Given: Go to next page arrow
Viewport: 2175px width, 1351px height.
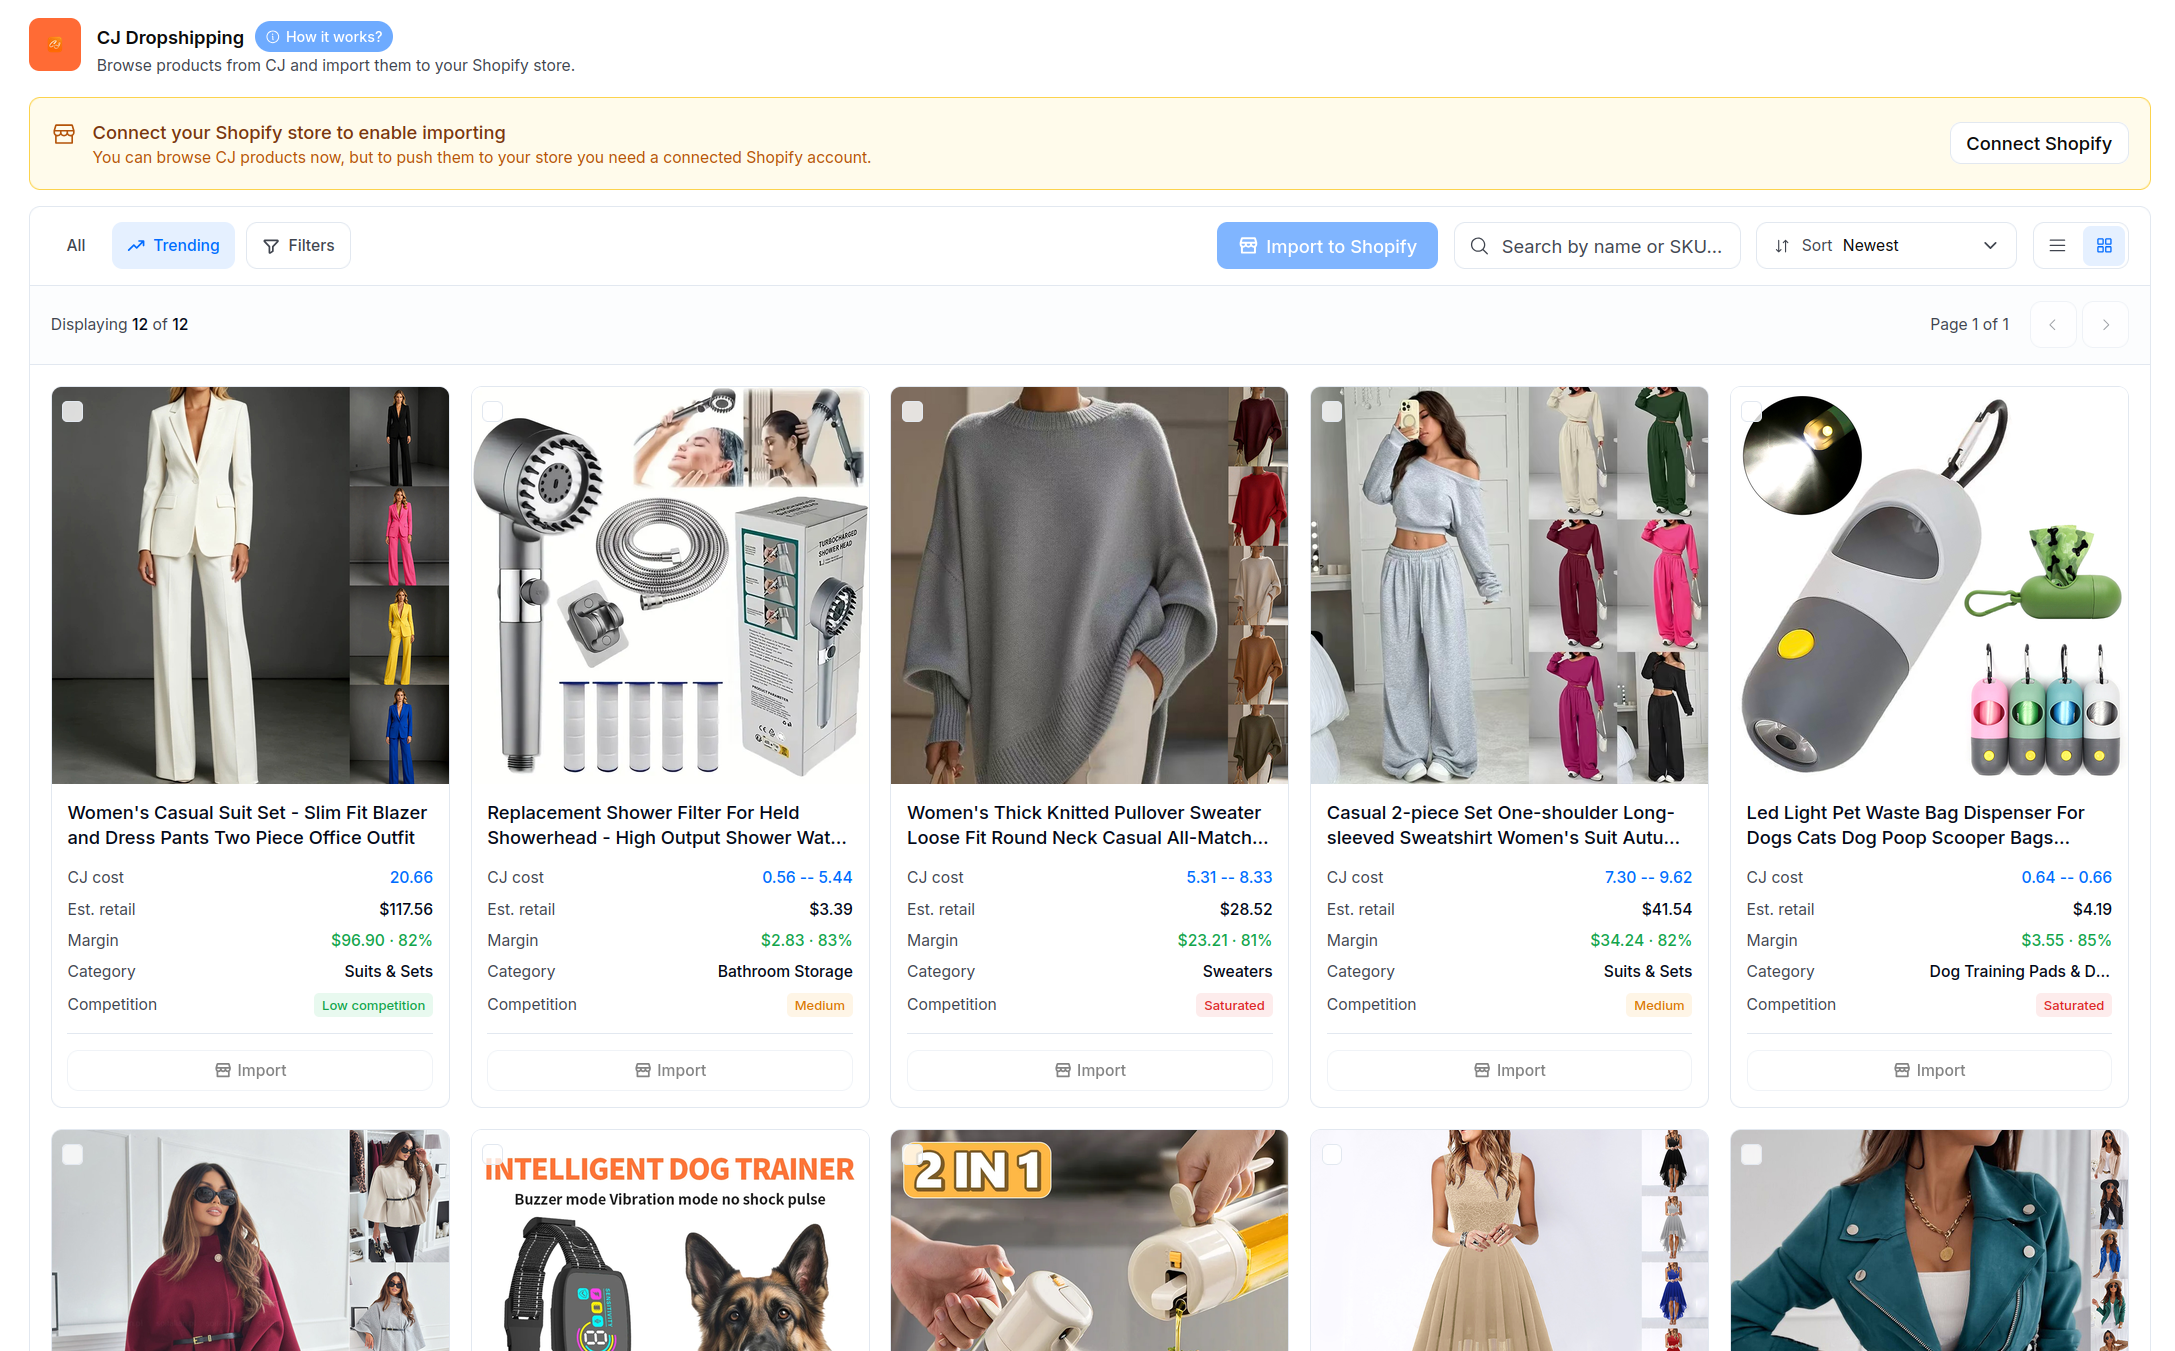Looking at the screenshot, I should point(2105,325).
